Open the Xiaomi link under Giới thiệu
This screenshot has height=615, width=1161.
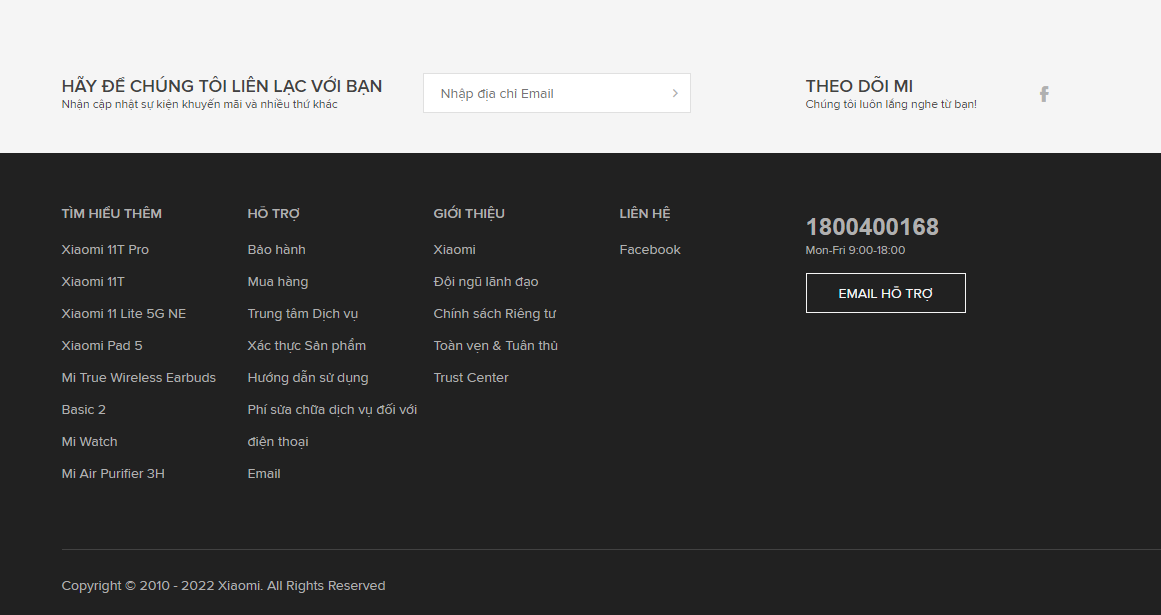click(455, 249)
